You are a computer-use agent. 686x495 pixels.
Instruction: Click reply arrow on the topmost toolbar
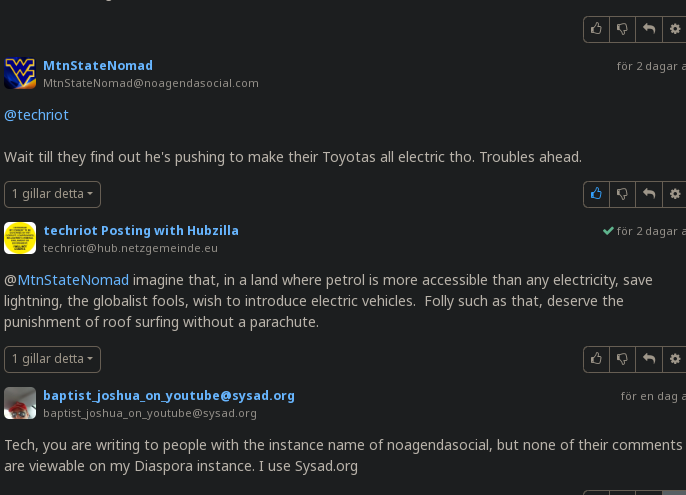point(649,29)
